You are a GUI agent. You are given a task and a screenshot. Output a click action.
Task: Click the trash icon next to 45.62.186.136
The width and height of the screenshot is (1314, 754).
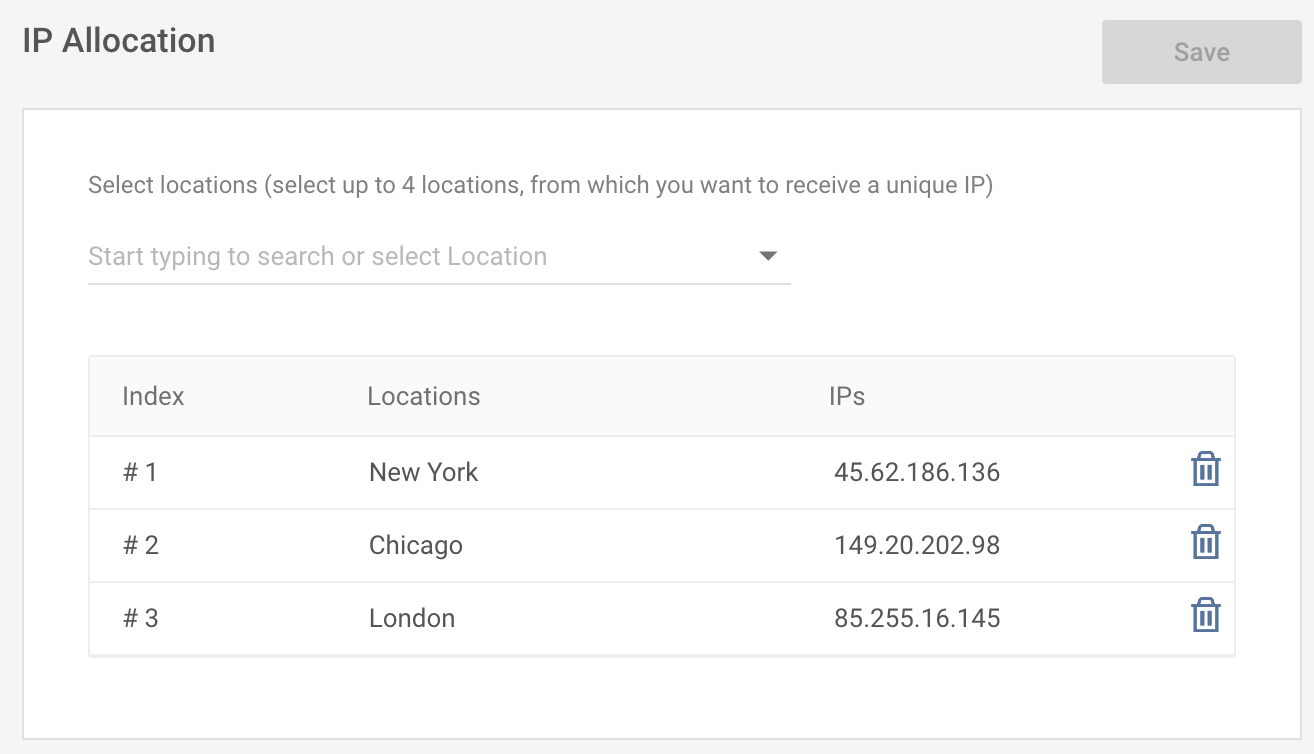pyautogui.click(x=1205, y=469)
